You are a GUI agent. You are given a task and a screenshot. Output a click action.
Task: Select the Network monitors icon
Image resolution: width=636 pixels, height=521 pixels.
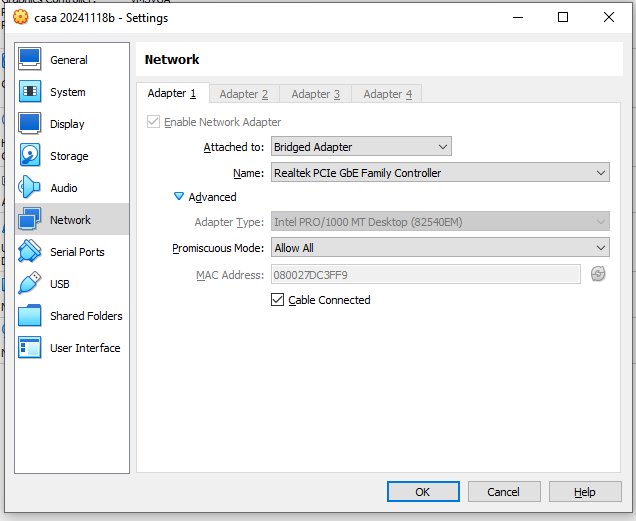point(30,219)
